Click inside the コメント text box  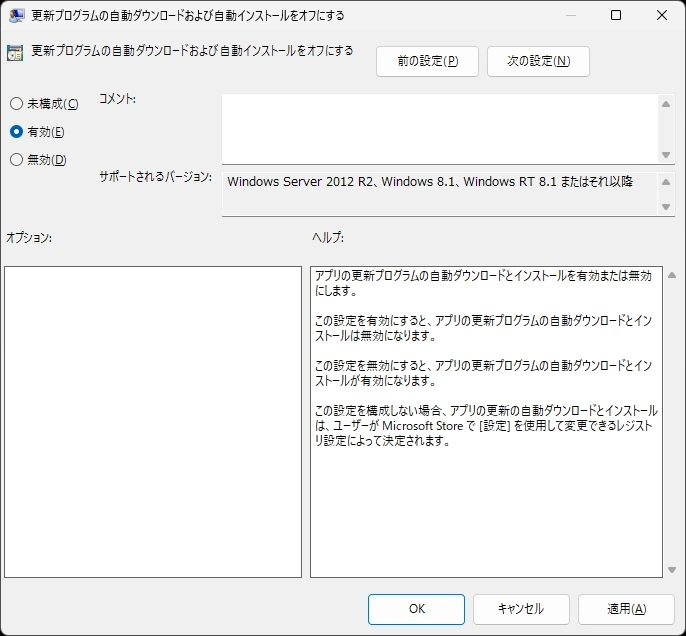coord(440,129)
